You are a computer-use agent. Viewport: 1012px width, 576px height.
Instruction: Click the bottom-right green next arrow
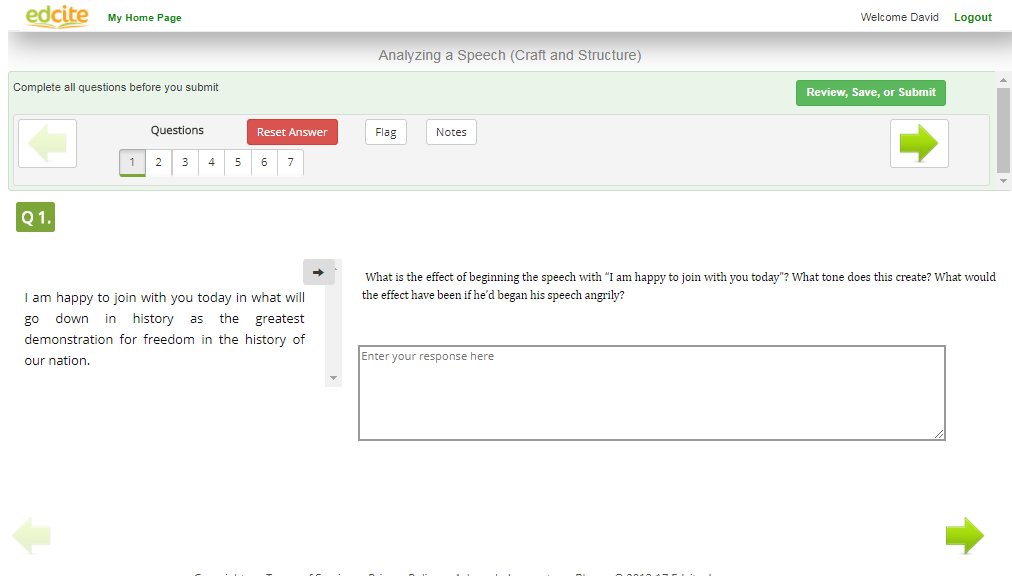pos(965,535)
